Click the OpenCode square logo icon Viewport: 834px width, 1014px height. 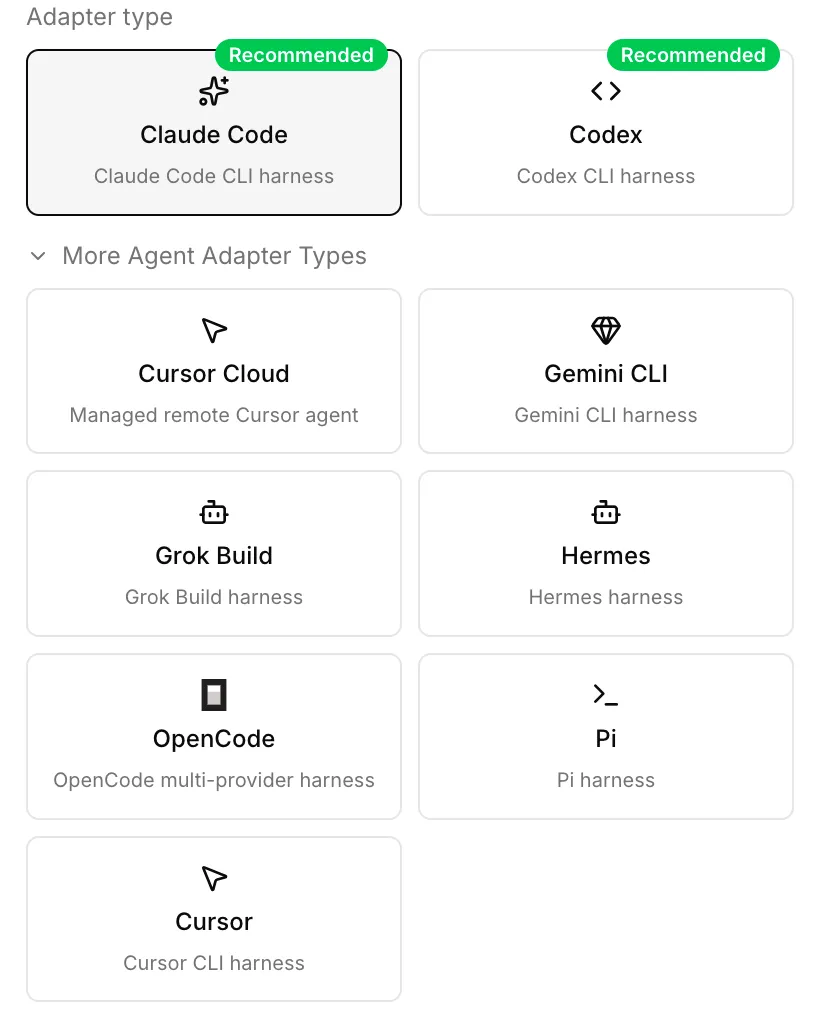point(214,695)
